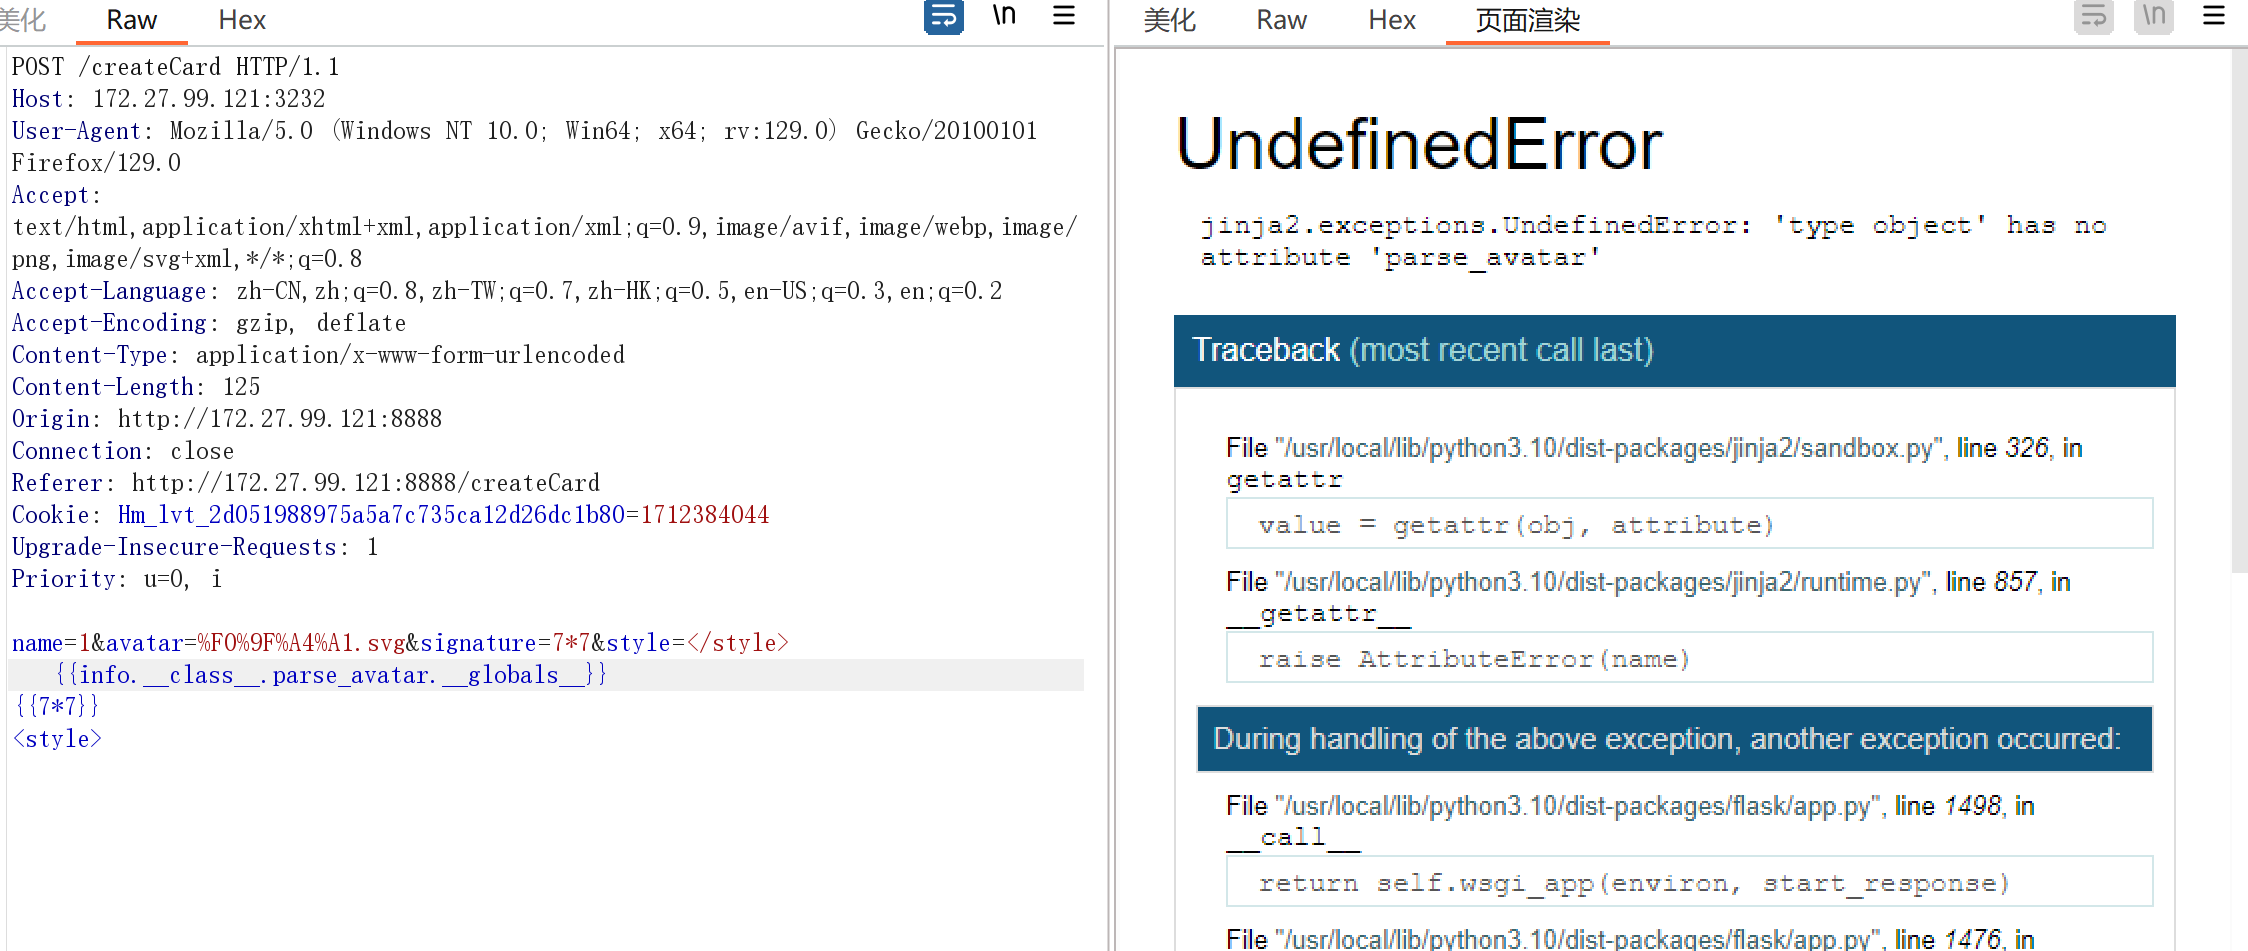
Task: Toggle word wrap in response panel
Action: [x=2093, y=17]
